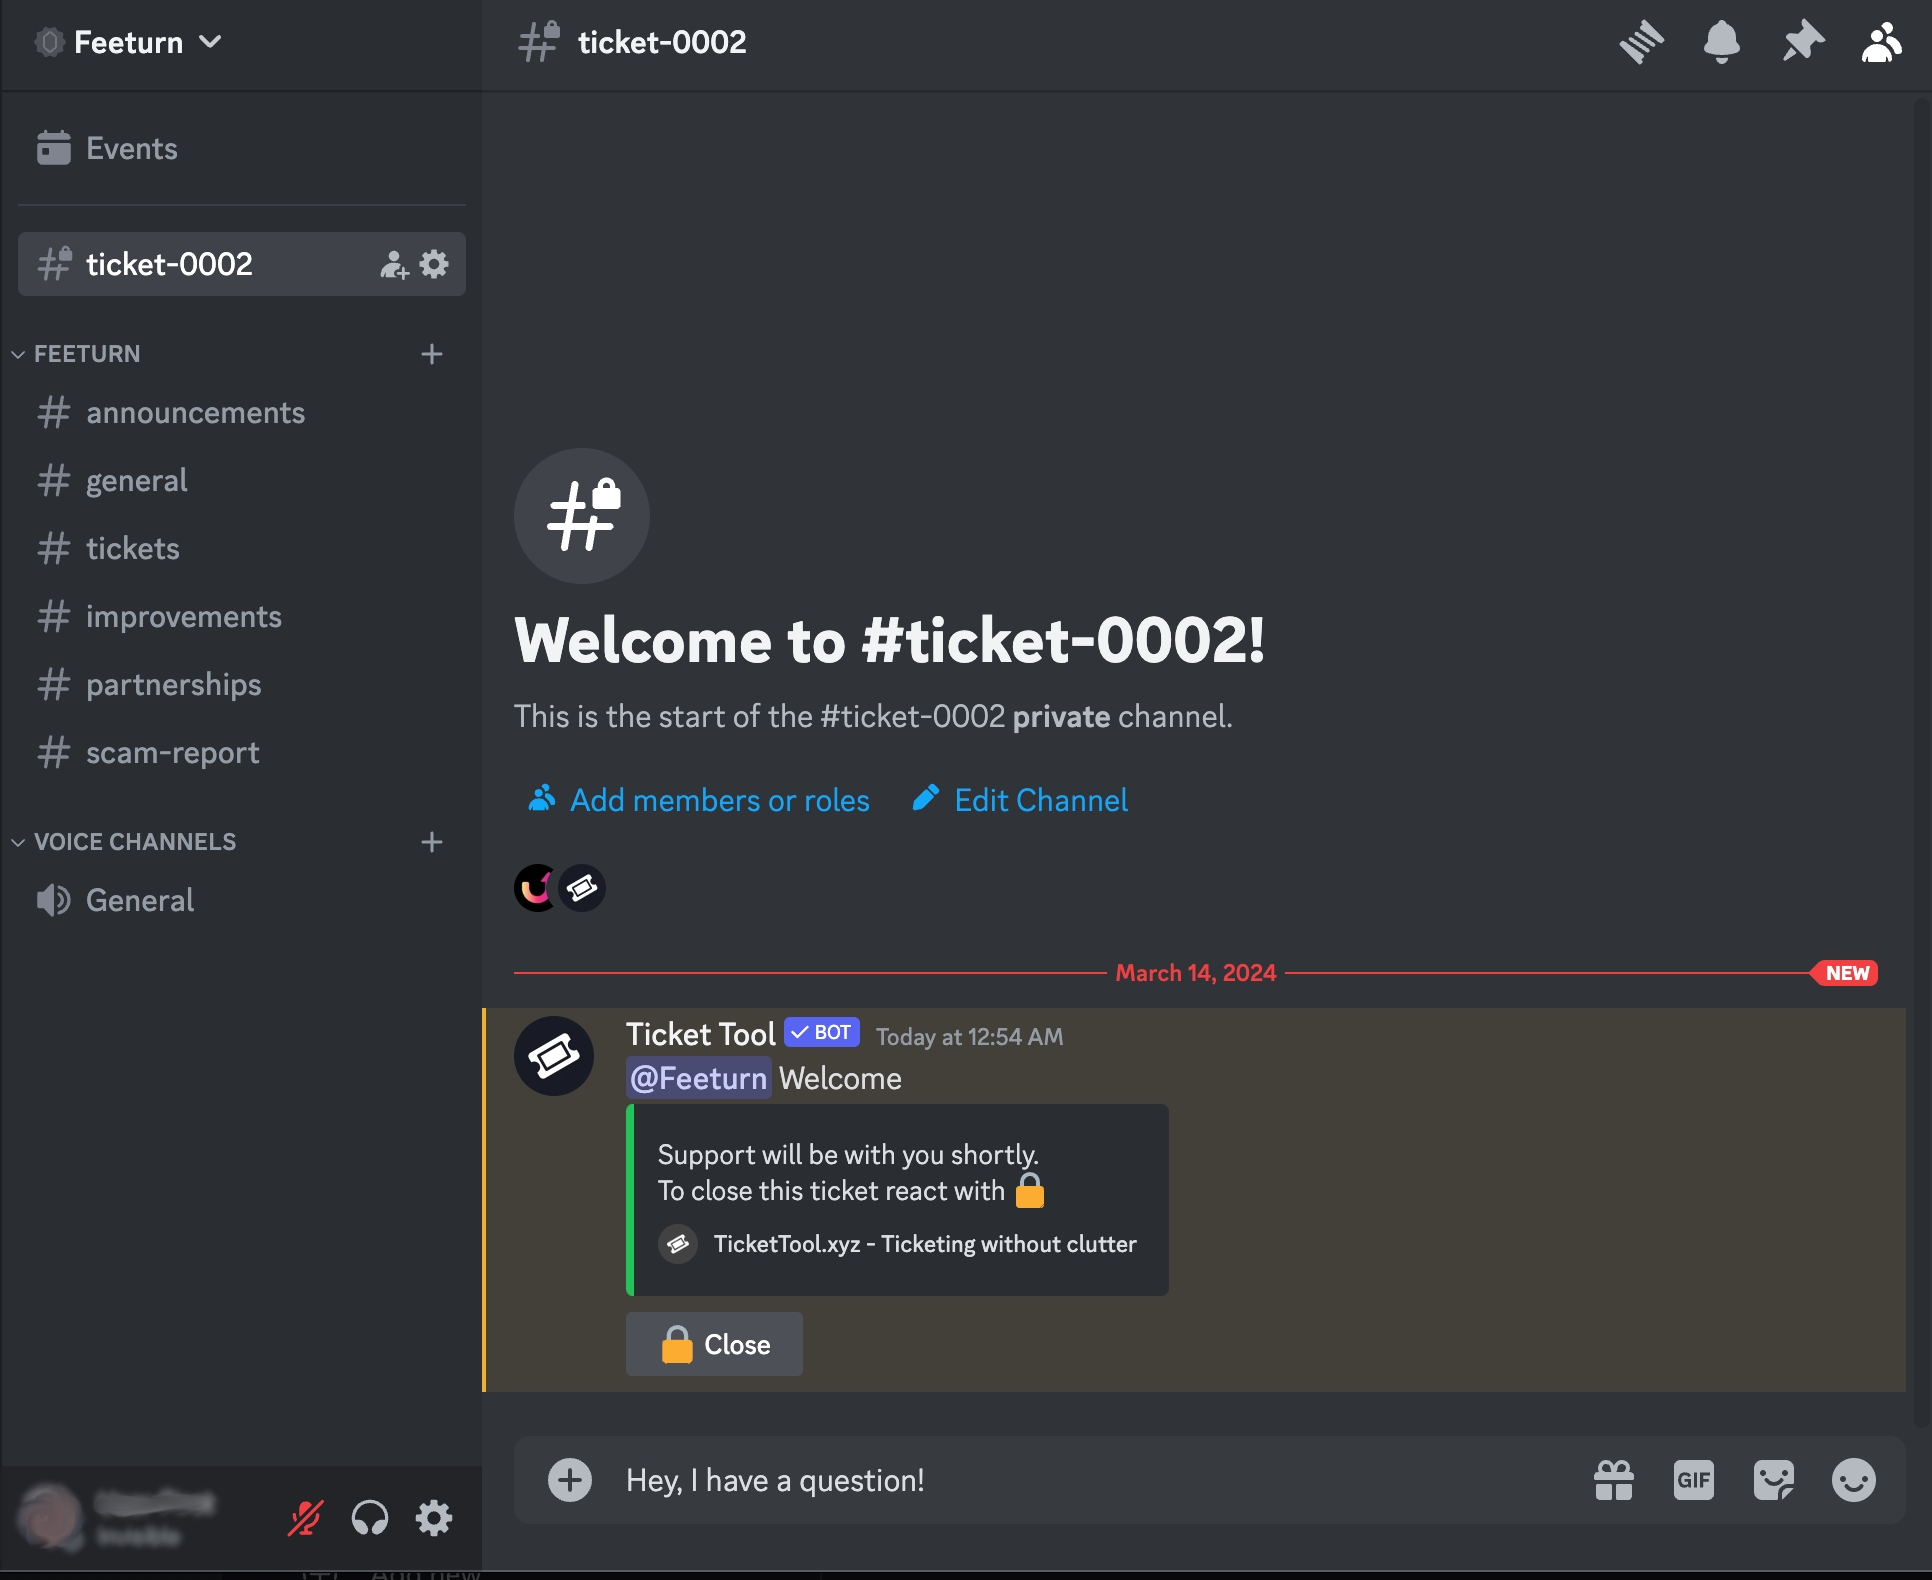
Task: Open pinned messages pin icon
Action: [x=1802, y=42]
